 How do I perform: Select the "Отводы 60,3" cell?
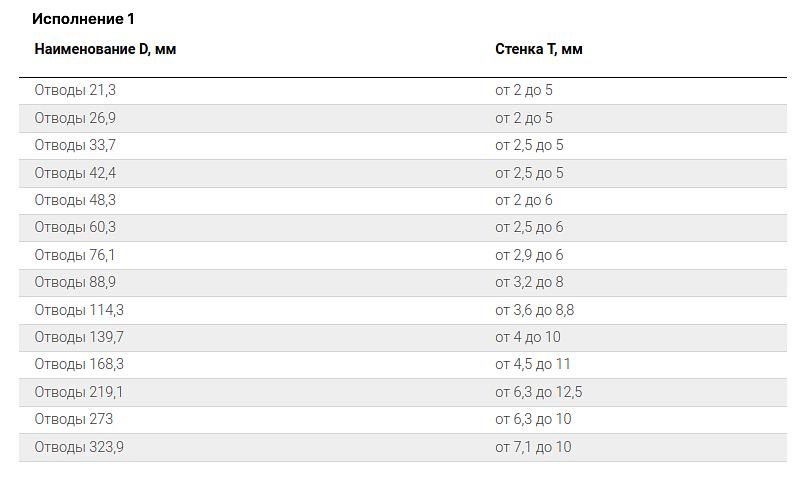75,227
